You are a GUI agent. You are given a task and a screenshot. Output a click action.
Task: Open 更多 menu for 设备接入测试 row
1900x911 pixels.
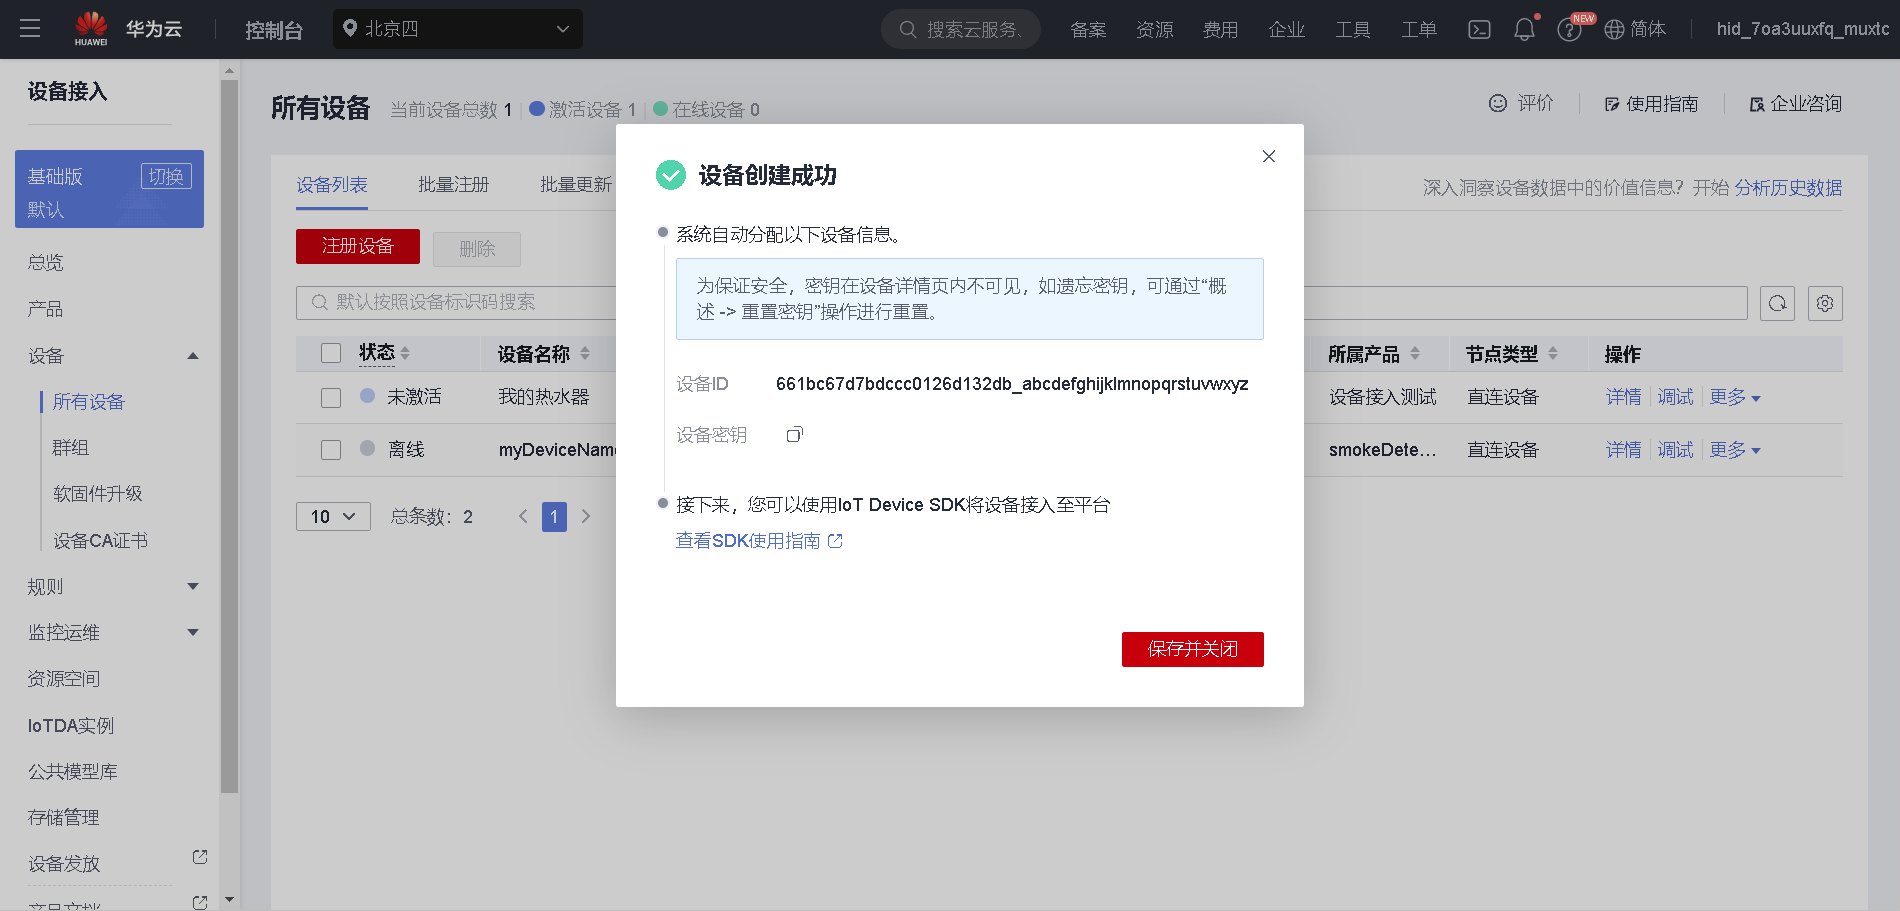pyautogui.click(x=1735, y=397)
